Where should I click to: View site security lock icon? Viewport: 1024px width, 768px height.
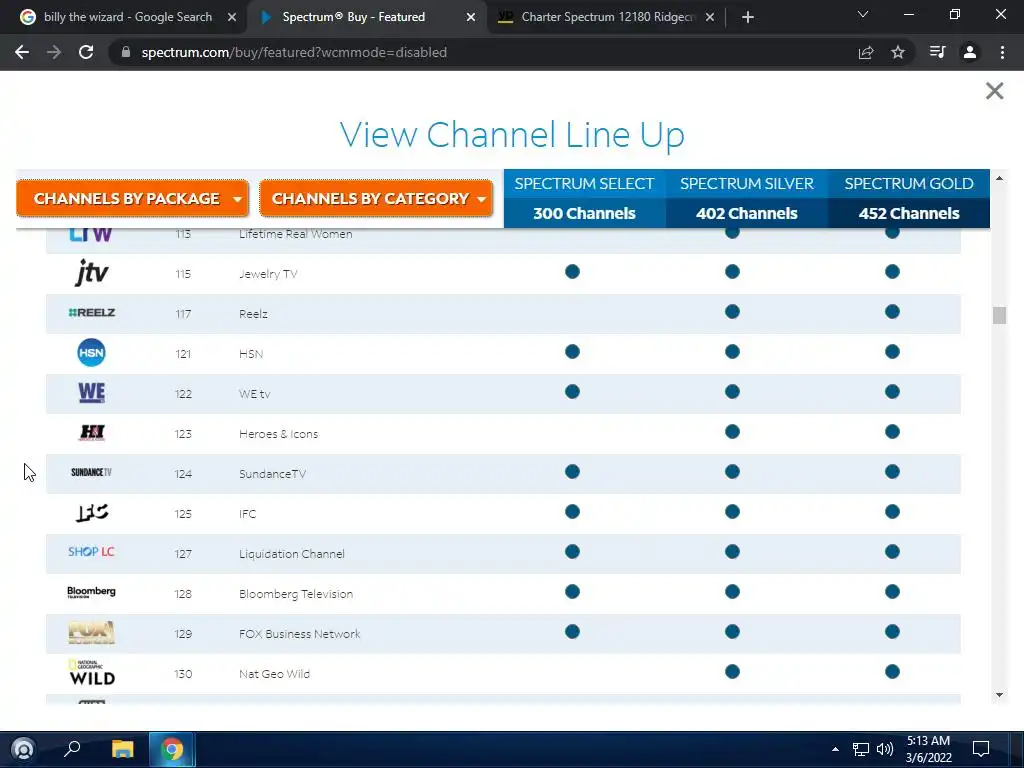(126, 52)
